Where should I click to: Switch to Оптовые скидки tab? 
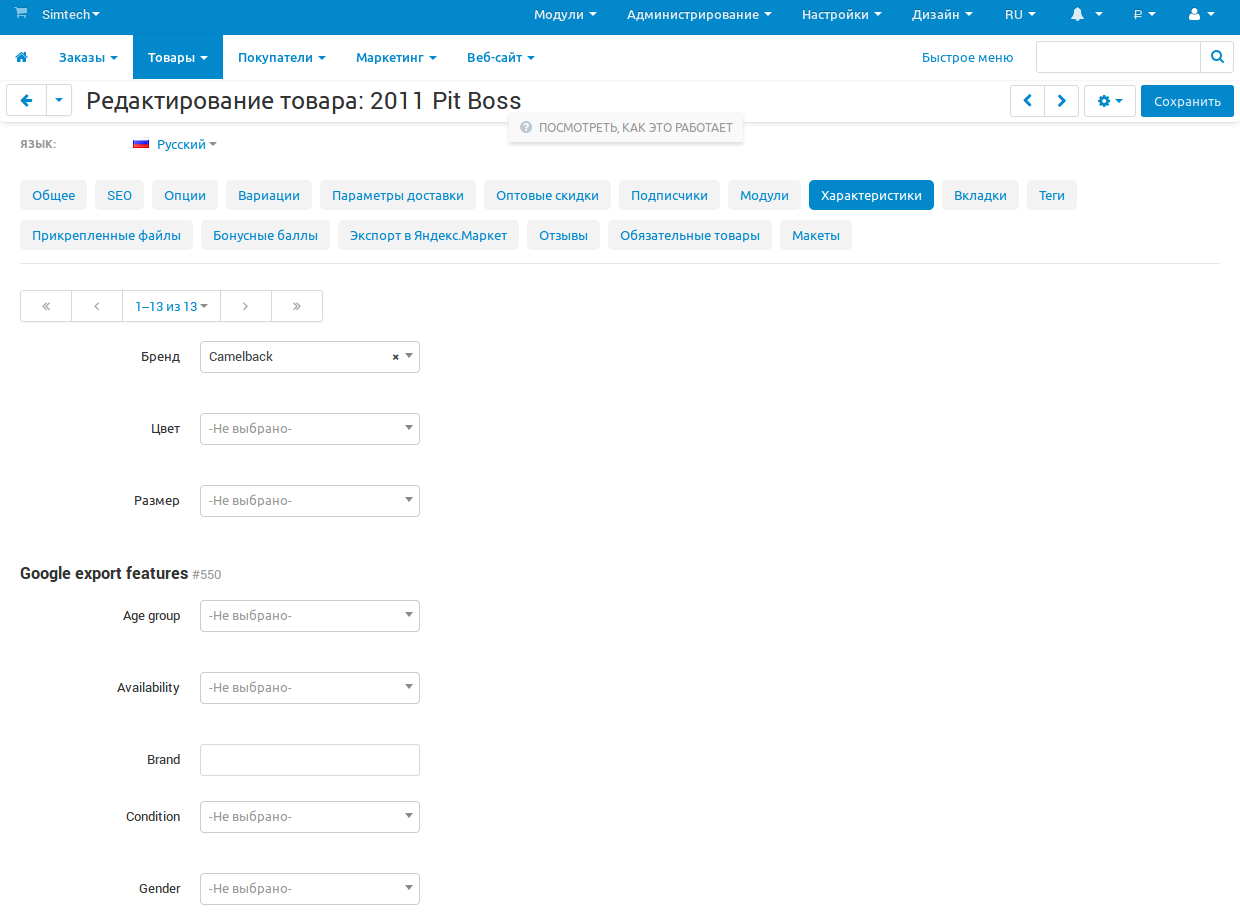pos(548,195)
